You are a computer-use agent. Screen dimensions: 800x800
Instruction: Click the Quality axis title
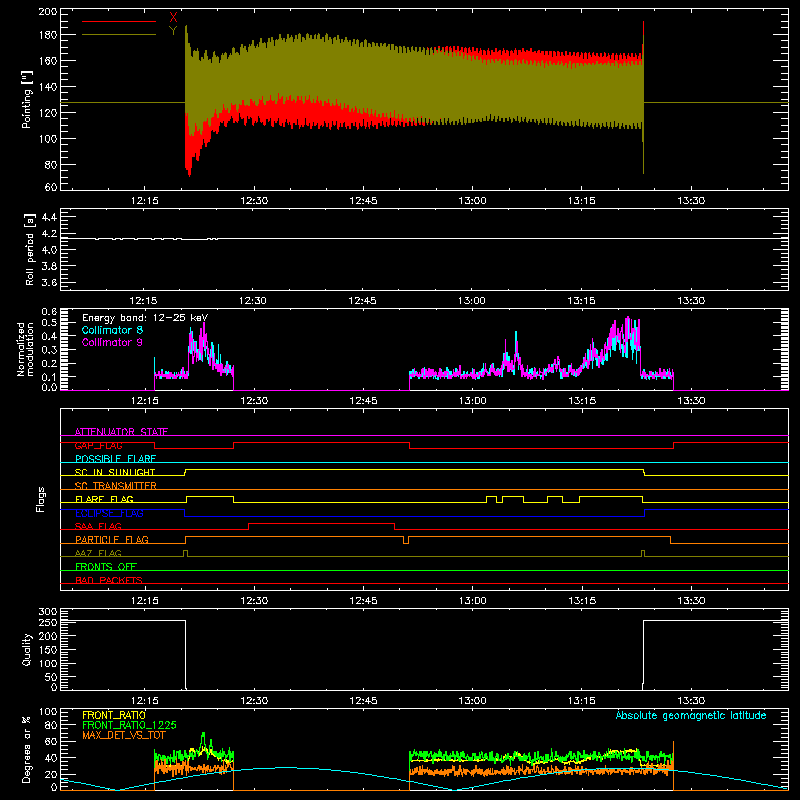27,649
